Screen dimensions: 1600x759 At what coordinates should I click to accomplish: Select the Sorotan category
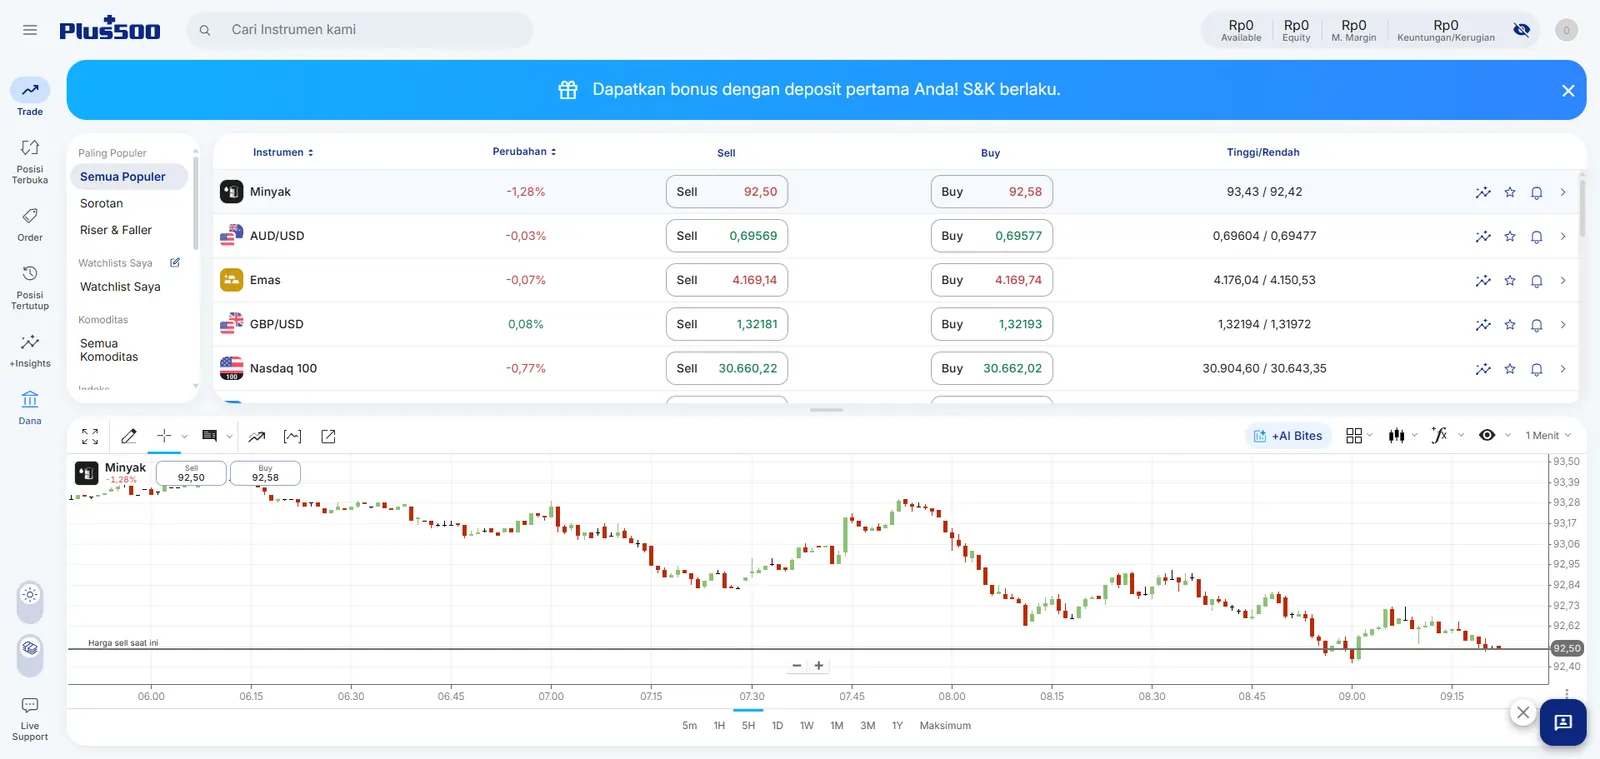click(x=102, y=204)
